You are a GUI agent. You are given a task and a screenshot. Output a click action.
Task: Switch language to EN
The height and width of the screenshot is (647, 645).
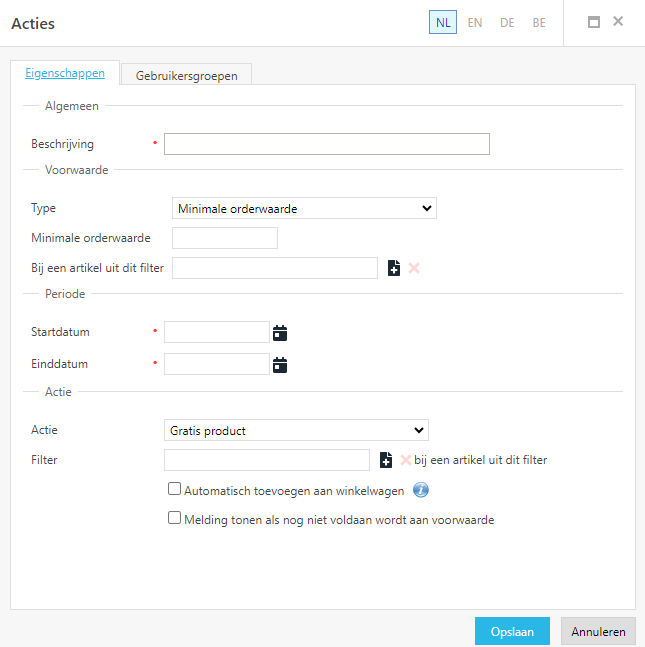[x=475, y=23]
